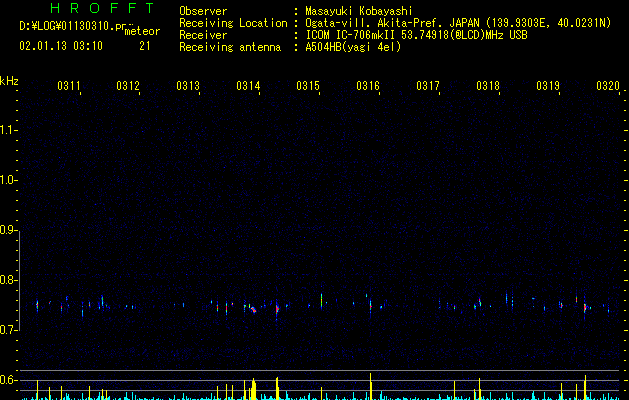Click the 0.8 kHz axis label

[x=8, y=280]
